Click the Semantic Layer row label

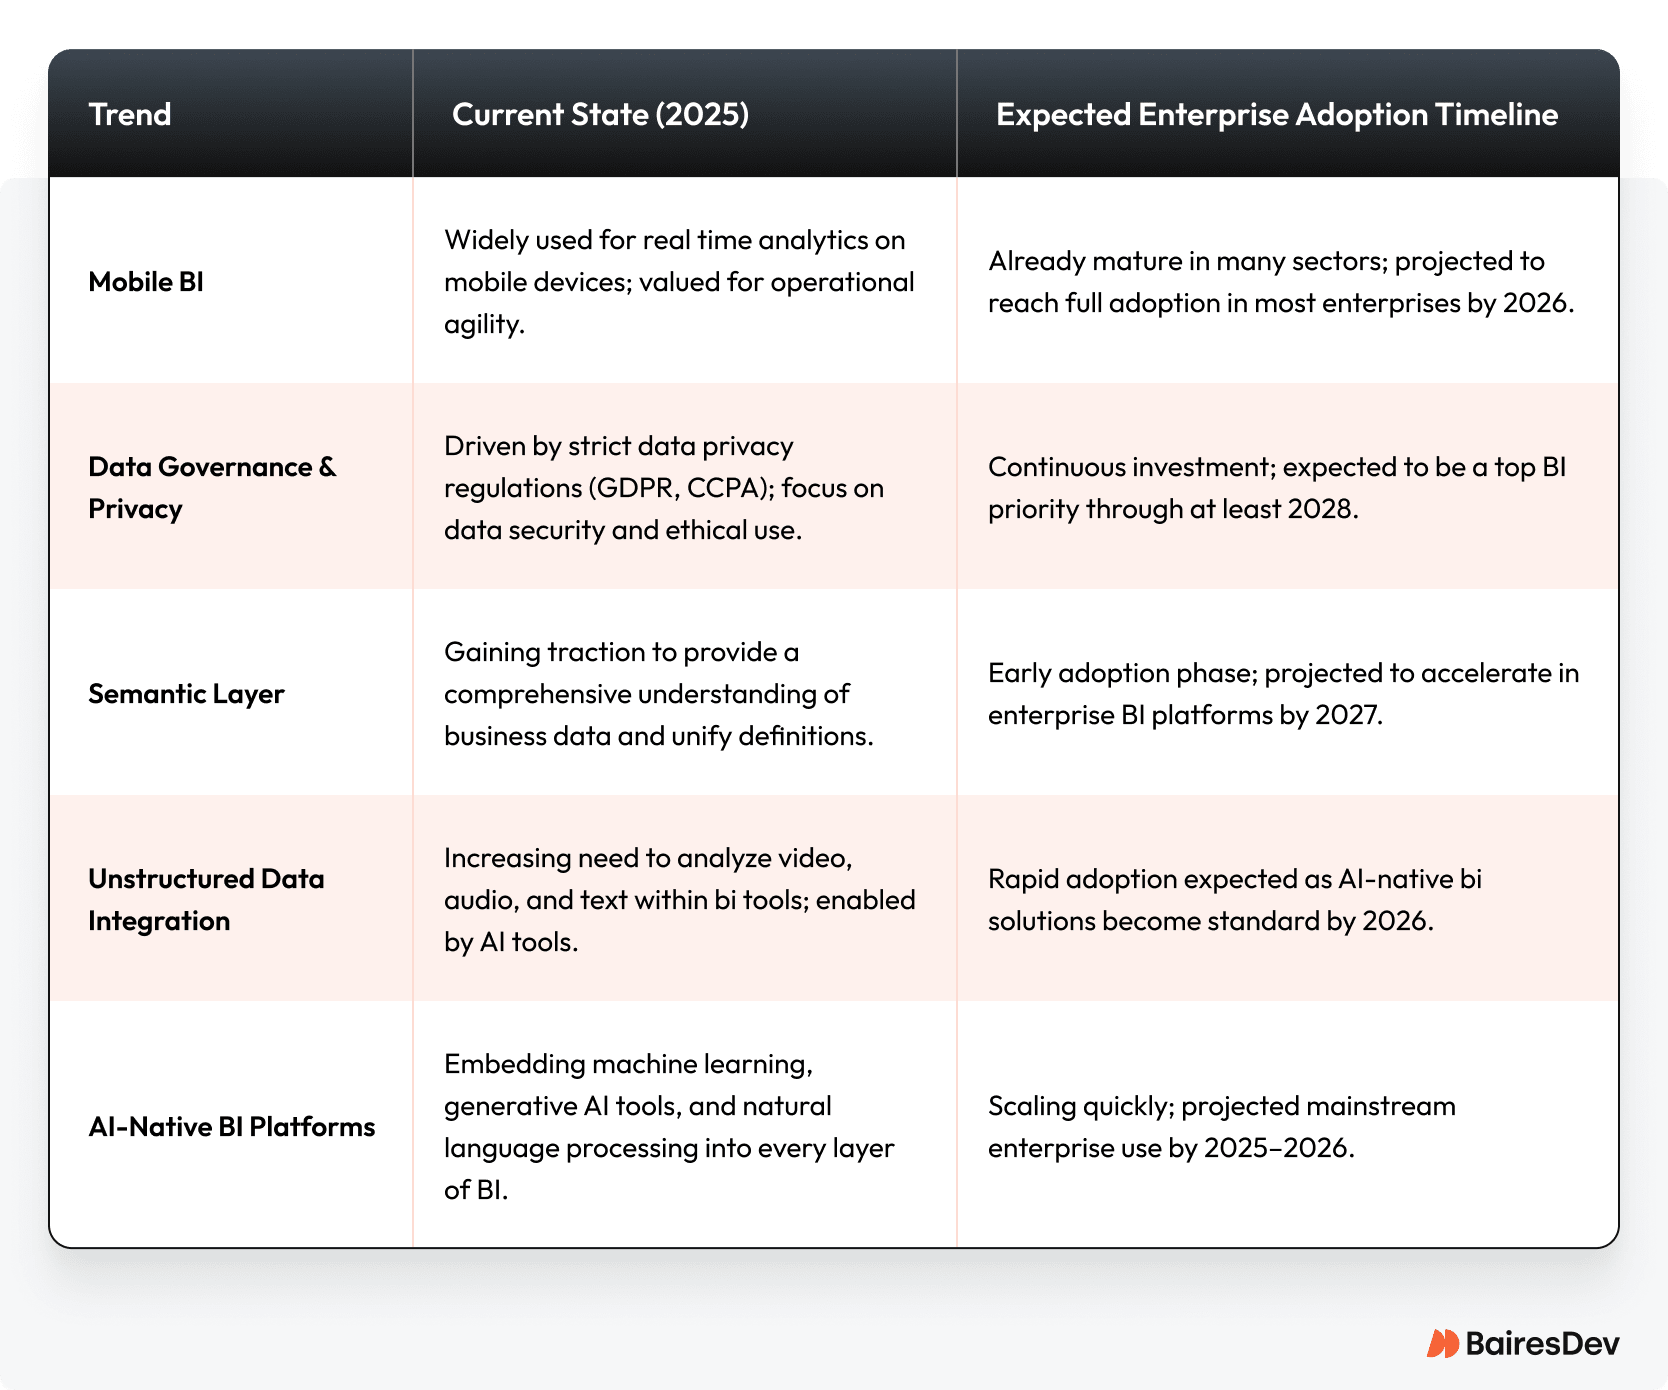(x=186, y=694)
